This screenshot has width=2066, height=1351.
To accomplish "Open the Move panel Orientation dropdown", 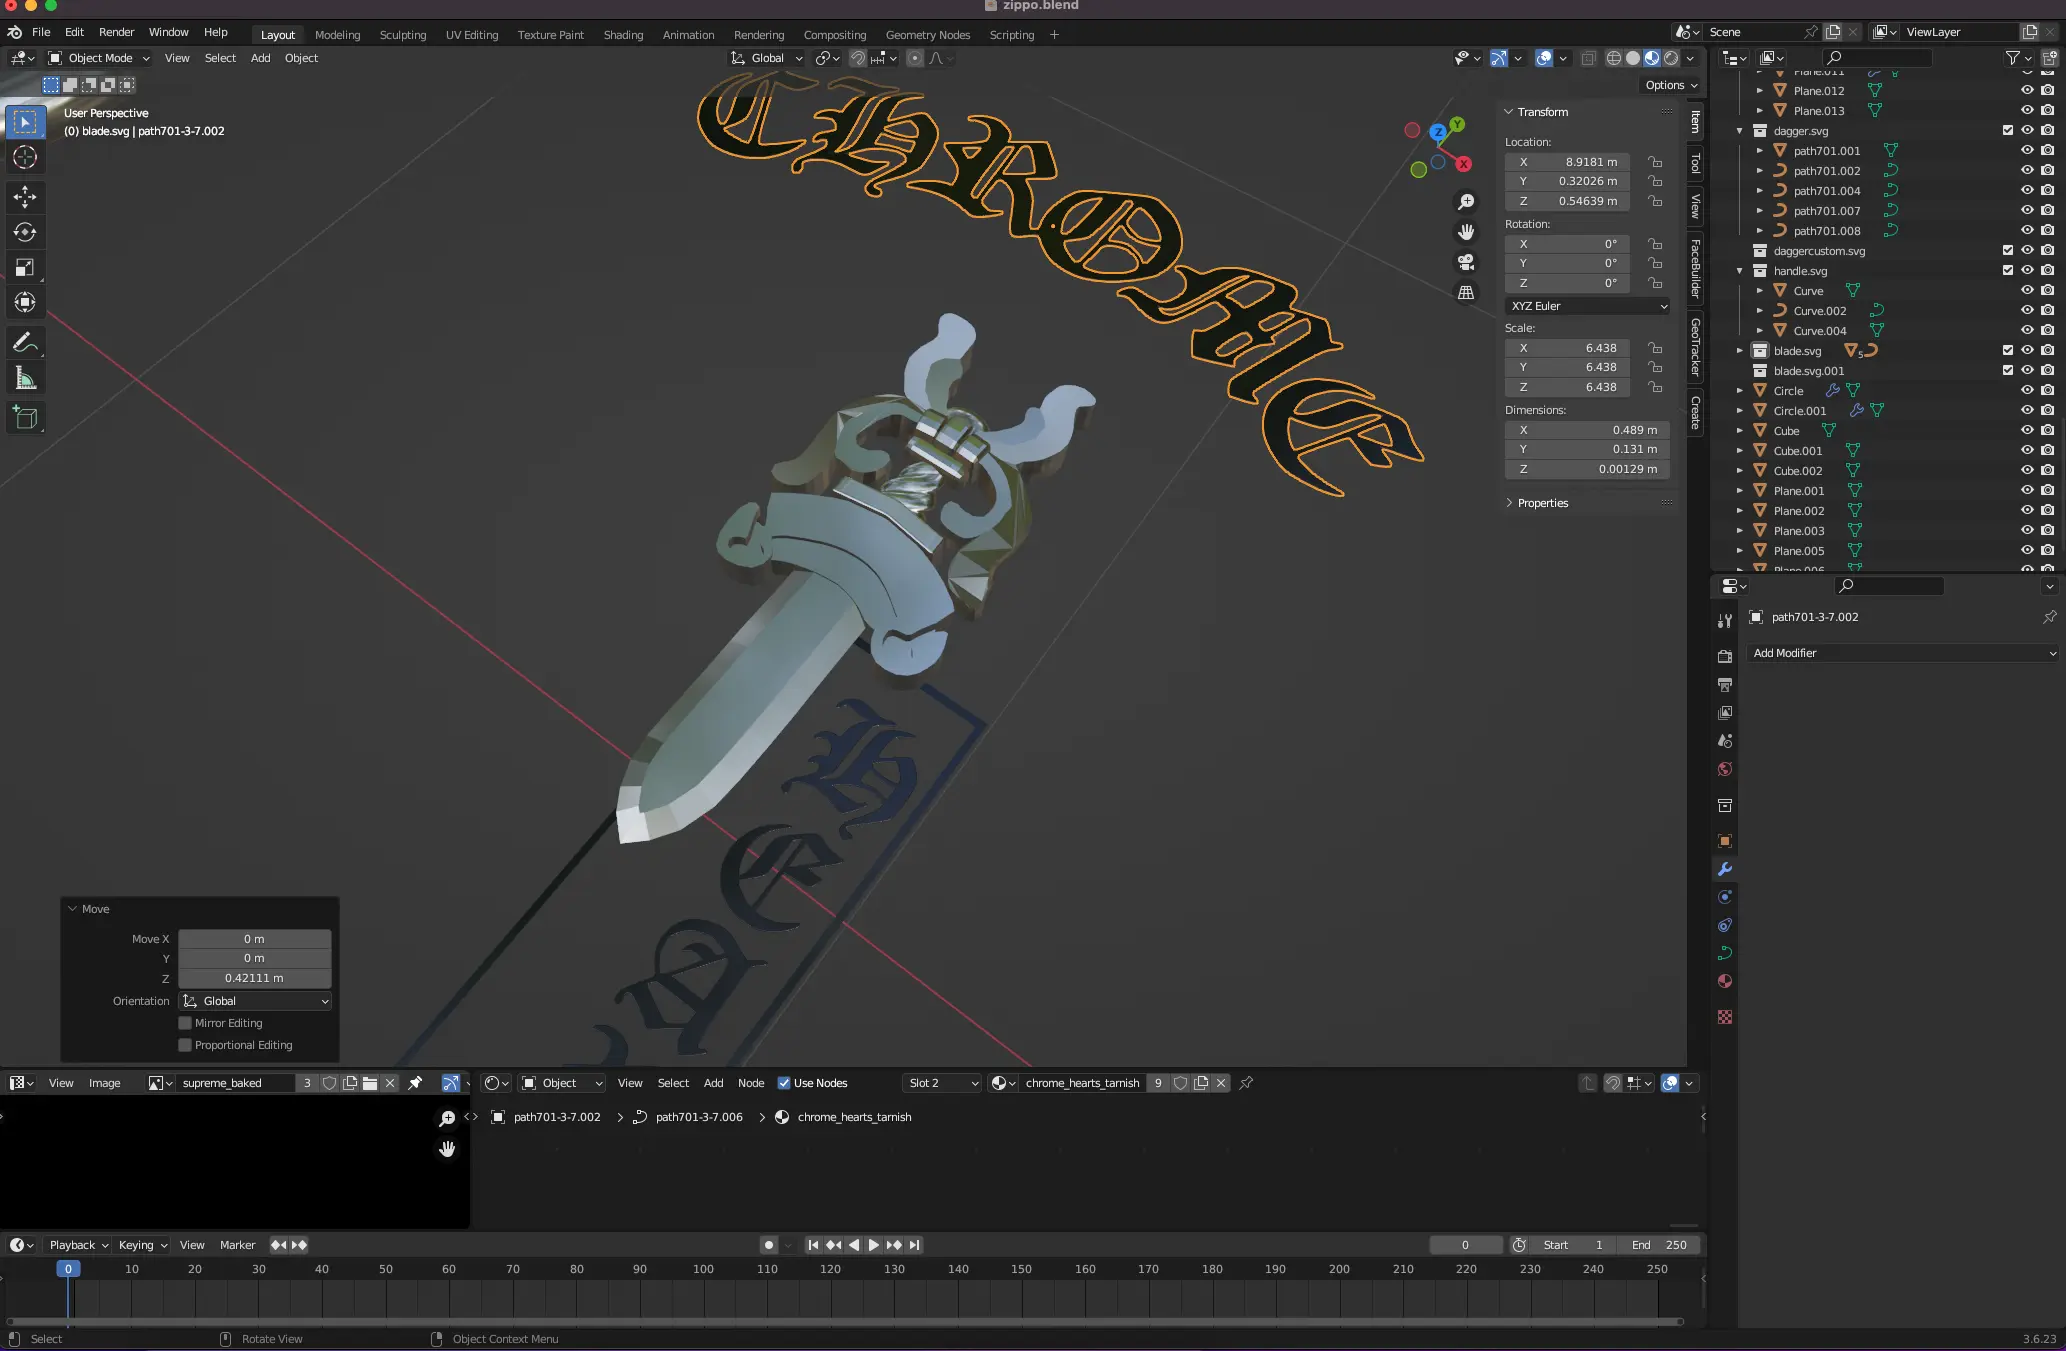I will point(255,1001).
